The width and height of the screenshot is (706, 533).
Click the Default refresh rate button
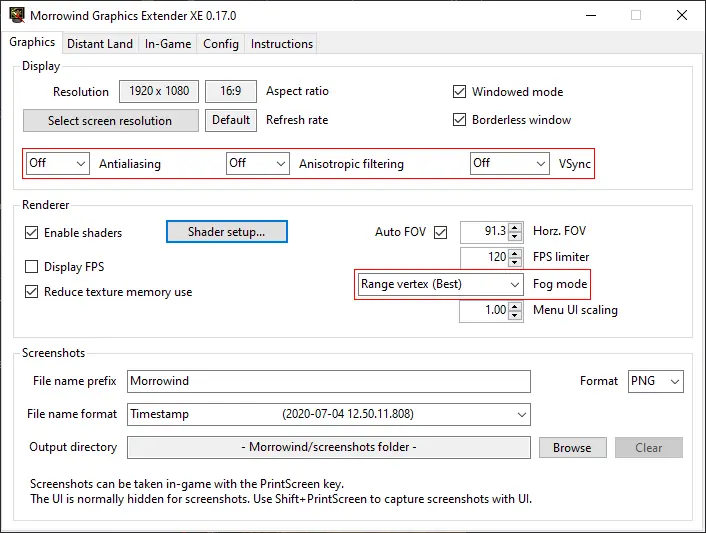231,120
